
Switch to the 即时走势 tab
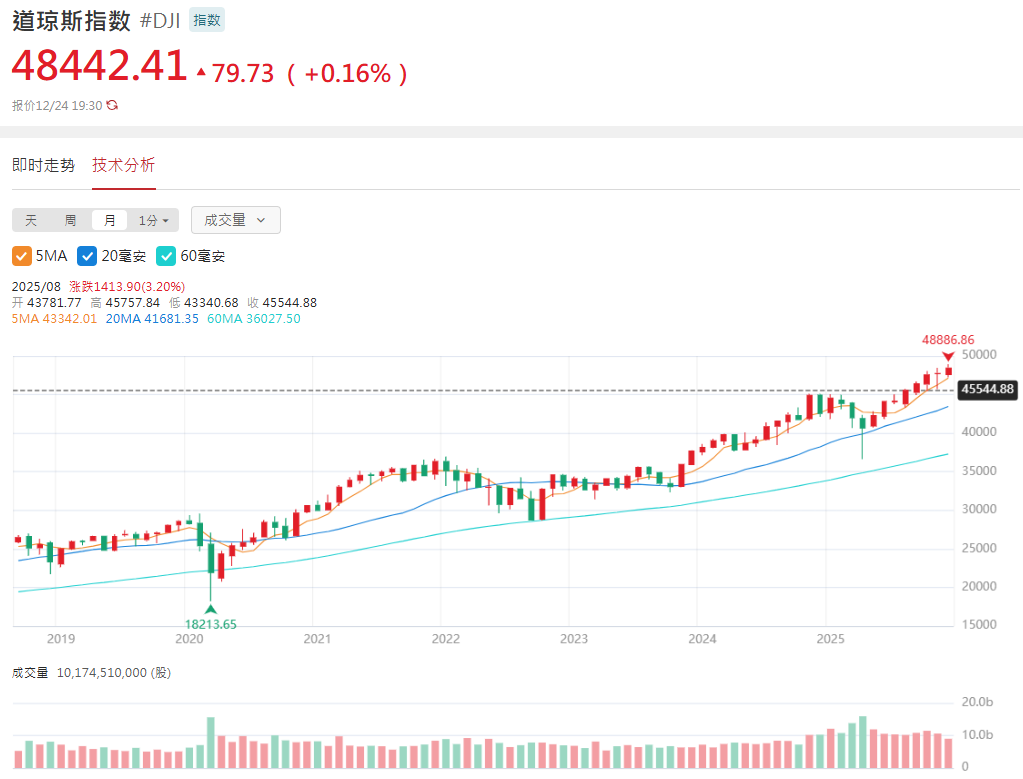point(43,166)
